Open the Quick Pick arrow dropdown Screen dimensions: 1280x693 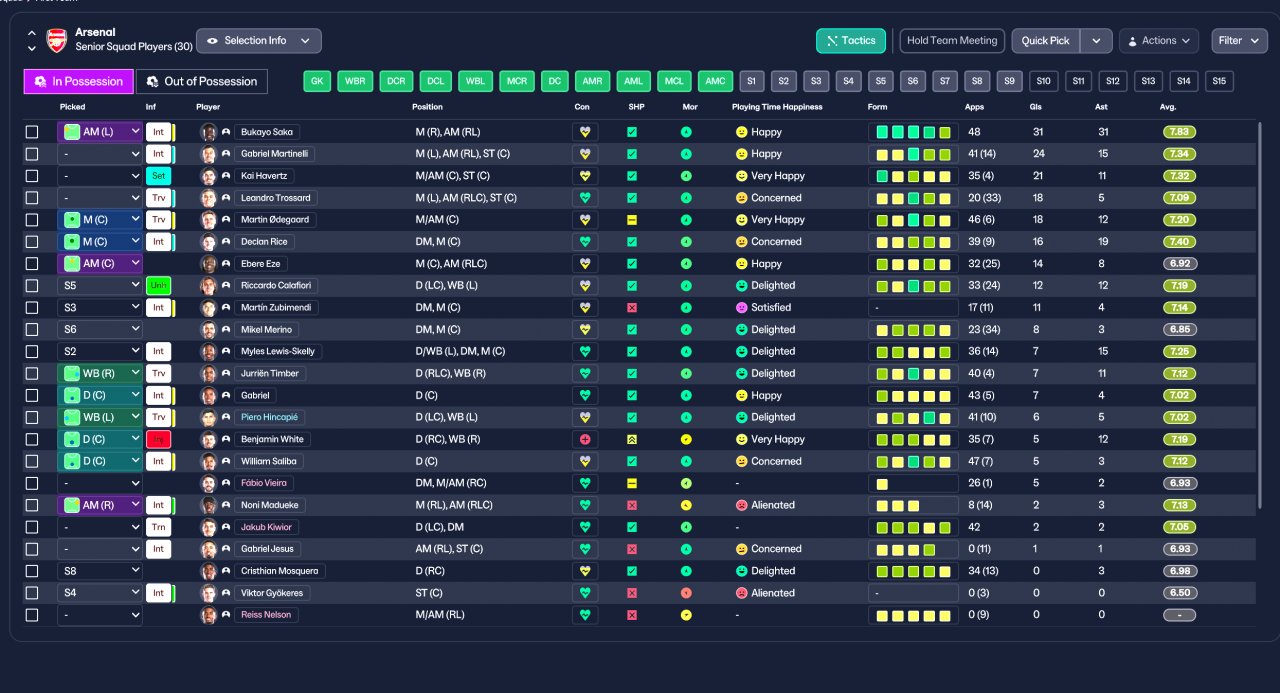(x=1097, y=41)
